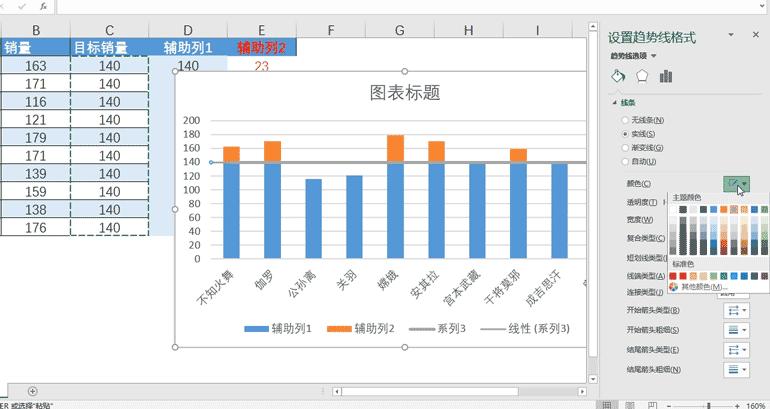Click the fx insert function icon

click(x=43, y=6)
